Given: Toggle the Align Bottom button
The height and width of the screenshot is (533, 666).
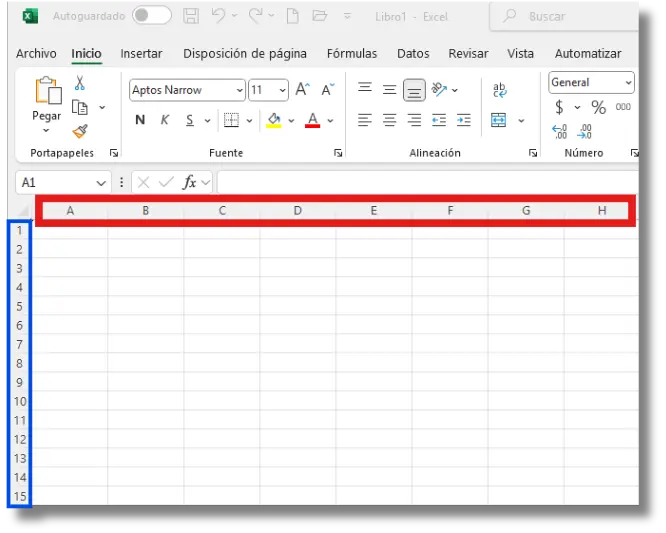Looking at the screenshot, I should [414, 90].
